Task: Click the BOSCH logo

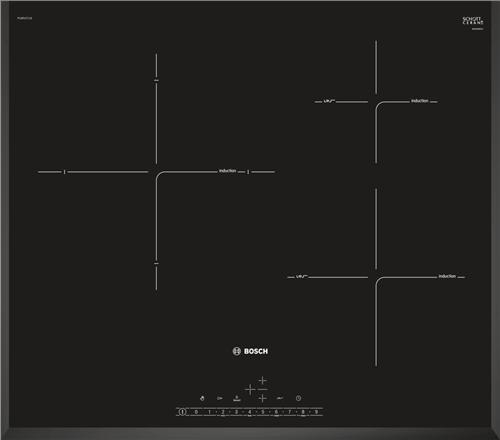Action: (250, 351)
